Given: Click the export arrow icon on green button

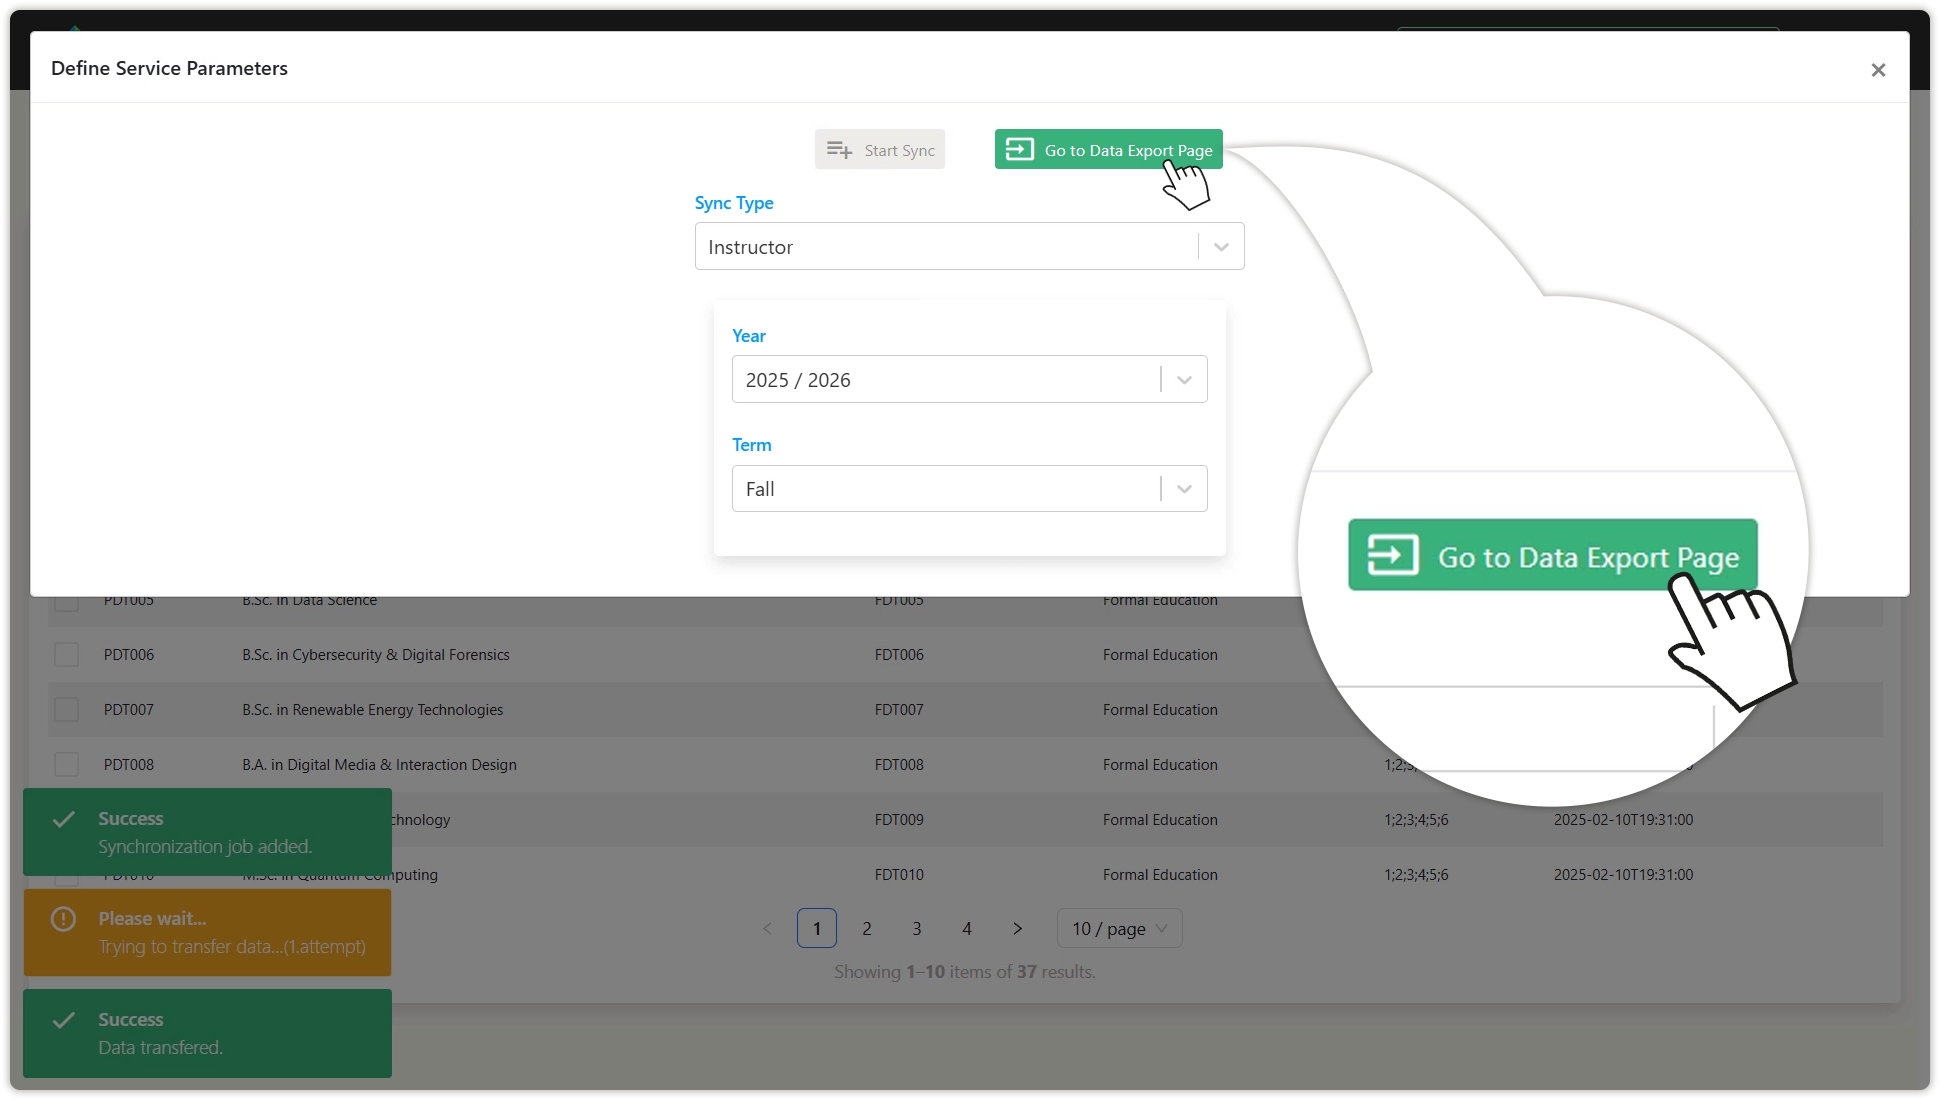Looking at the screenshot, I should [1019, 150].
